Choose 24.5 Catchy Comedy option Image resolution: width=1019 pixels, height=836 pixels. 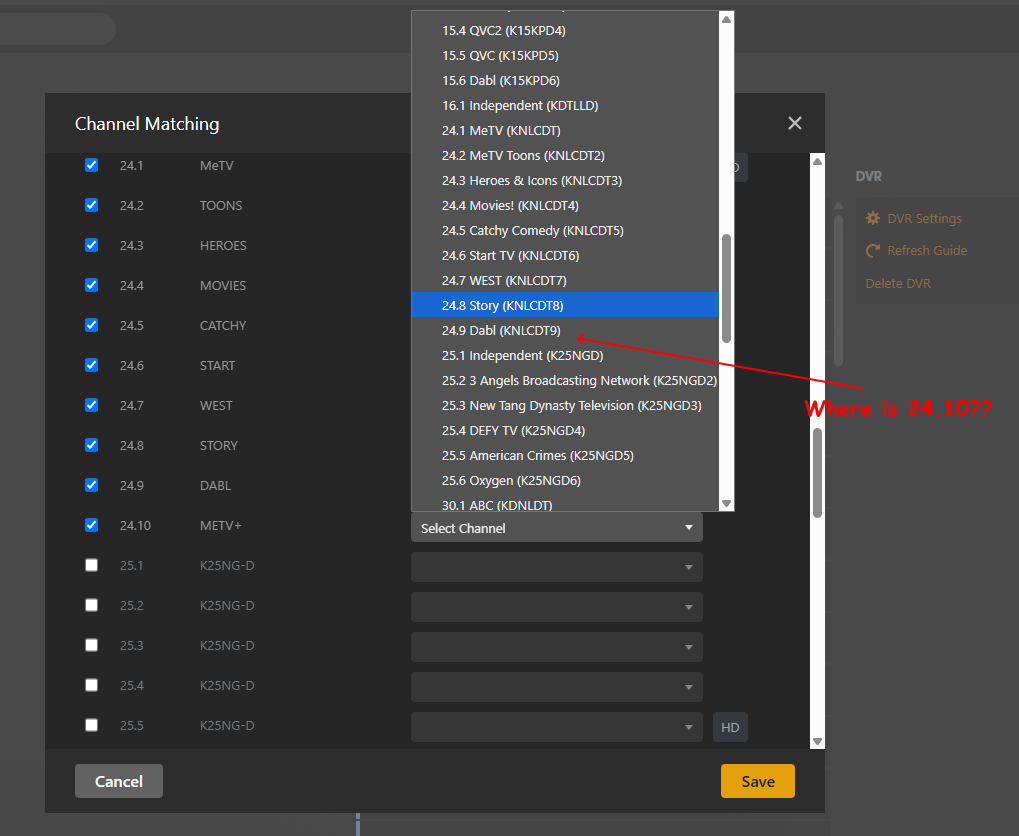click(565, 231)
